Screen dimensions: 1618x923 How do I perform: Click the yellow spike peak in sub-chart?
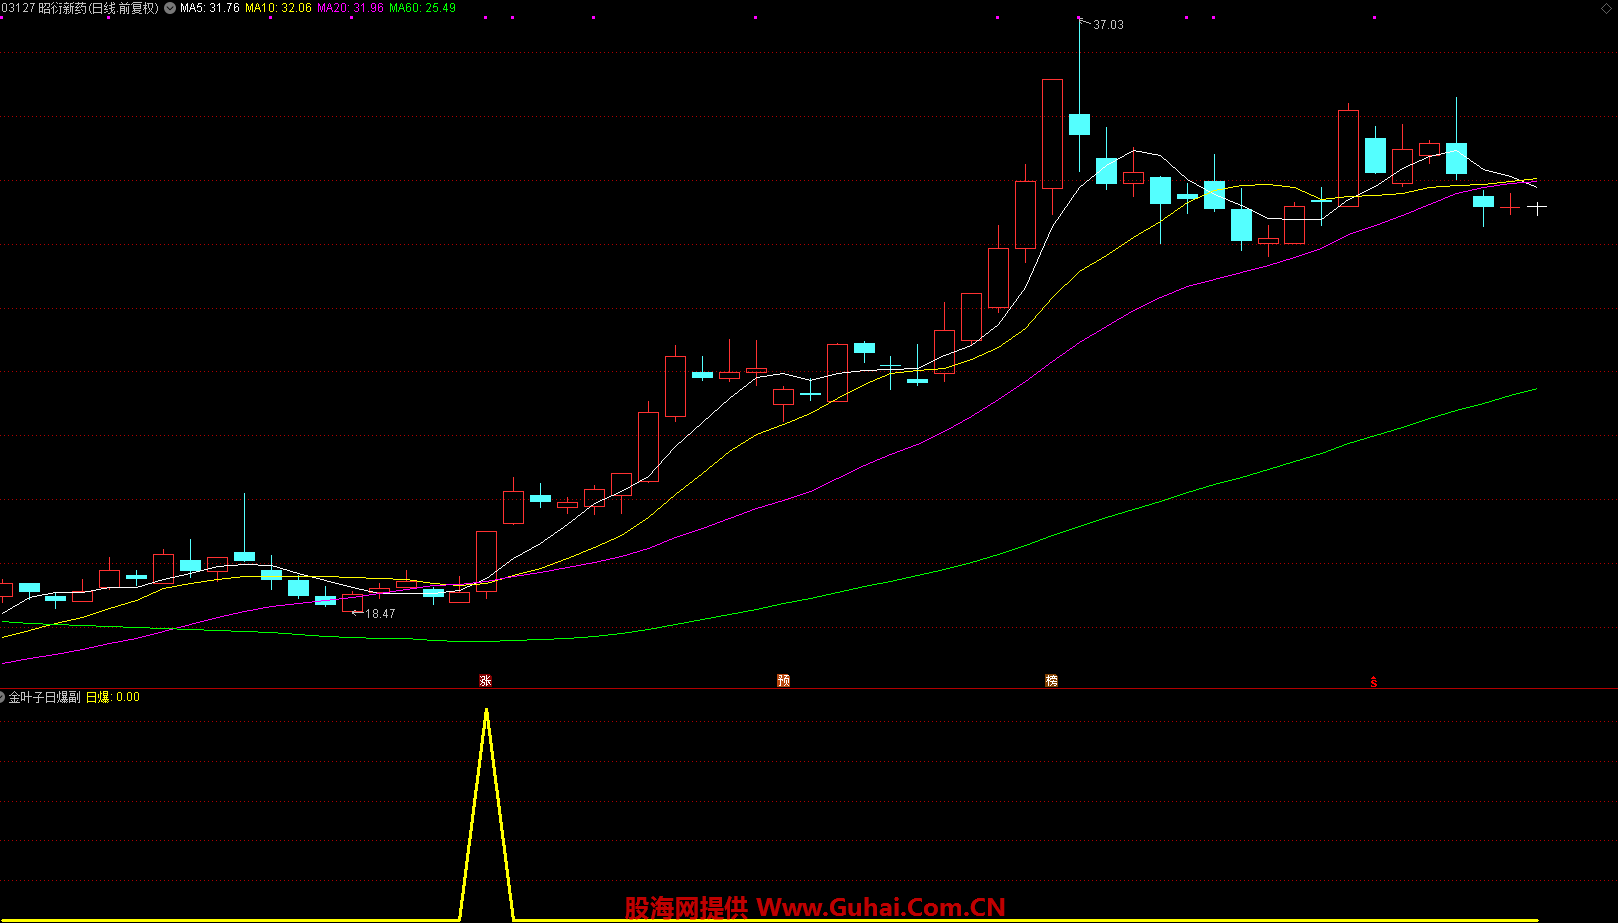[x=486, y=712]
